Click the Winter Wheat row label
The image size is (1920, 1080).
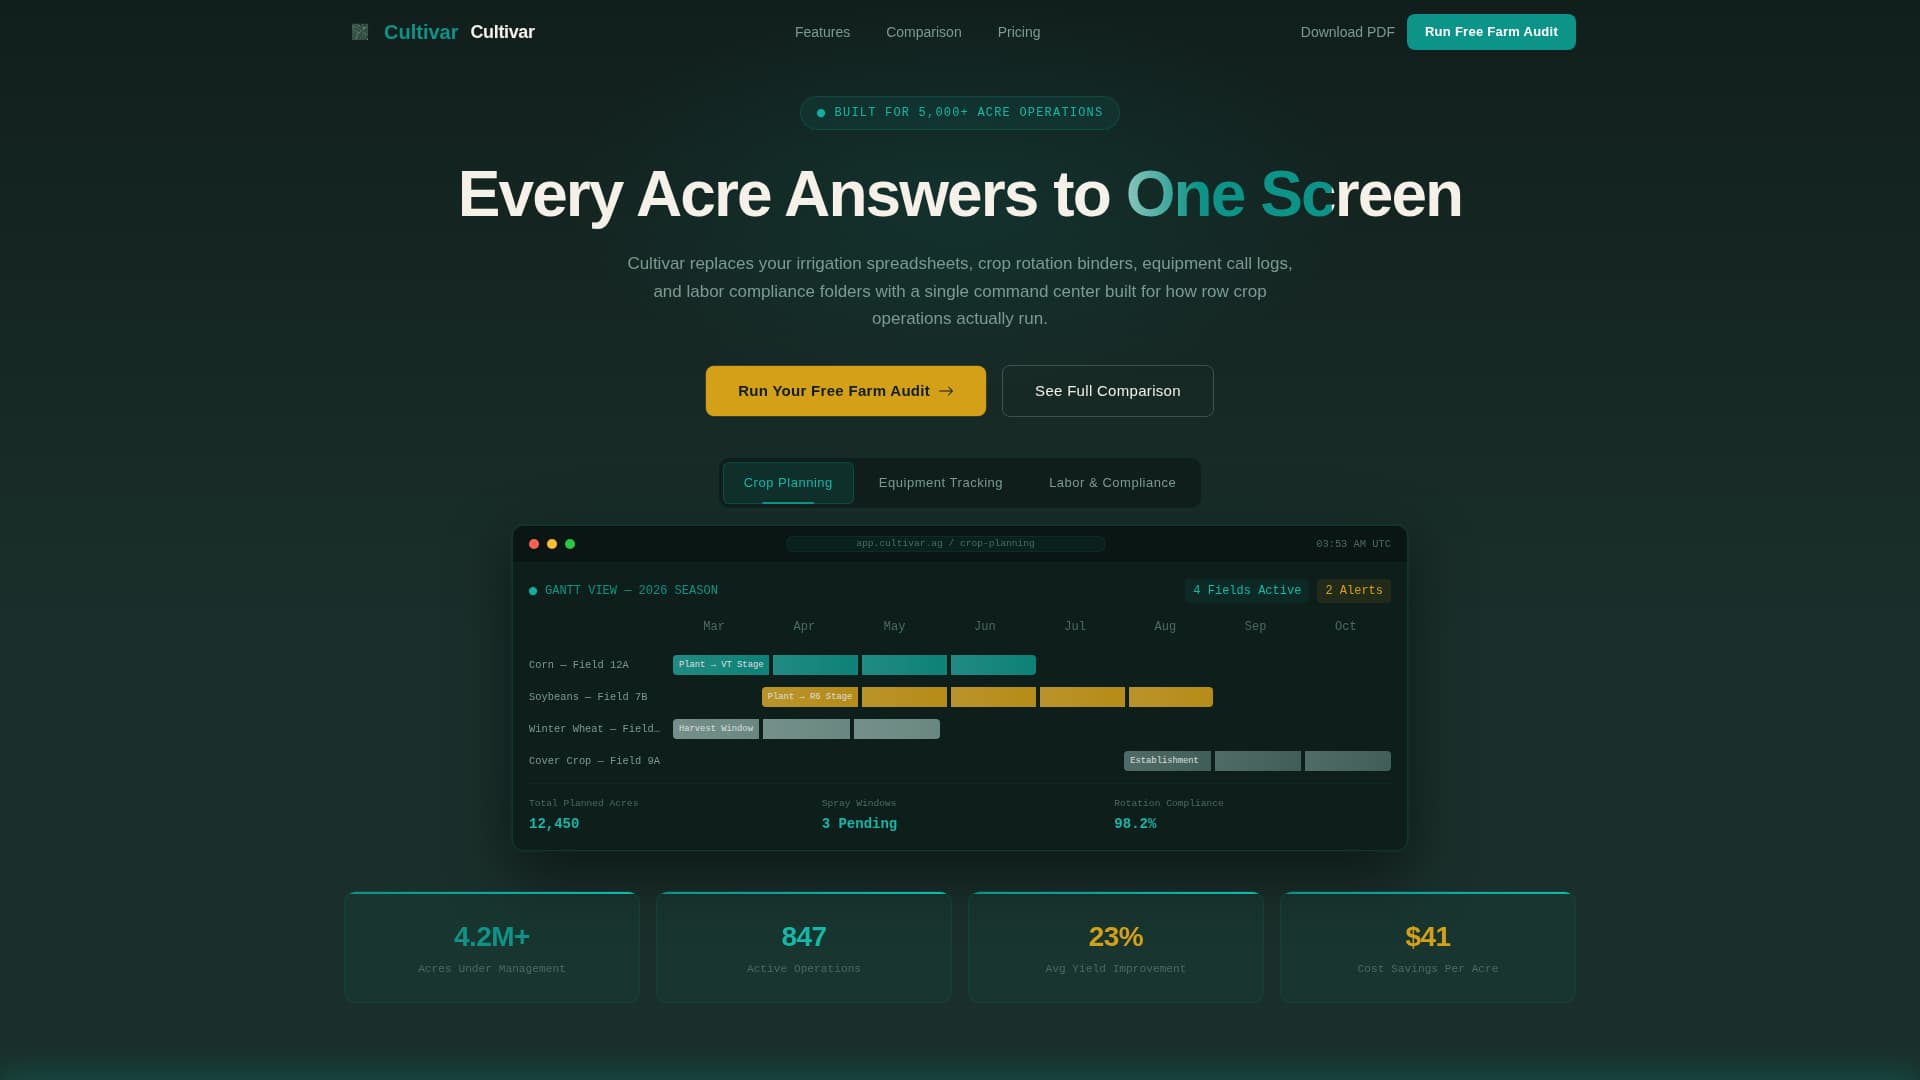tap(594, 729)
